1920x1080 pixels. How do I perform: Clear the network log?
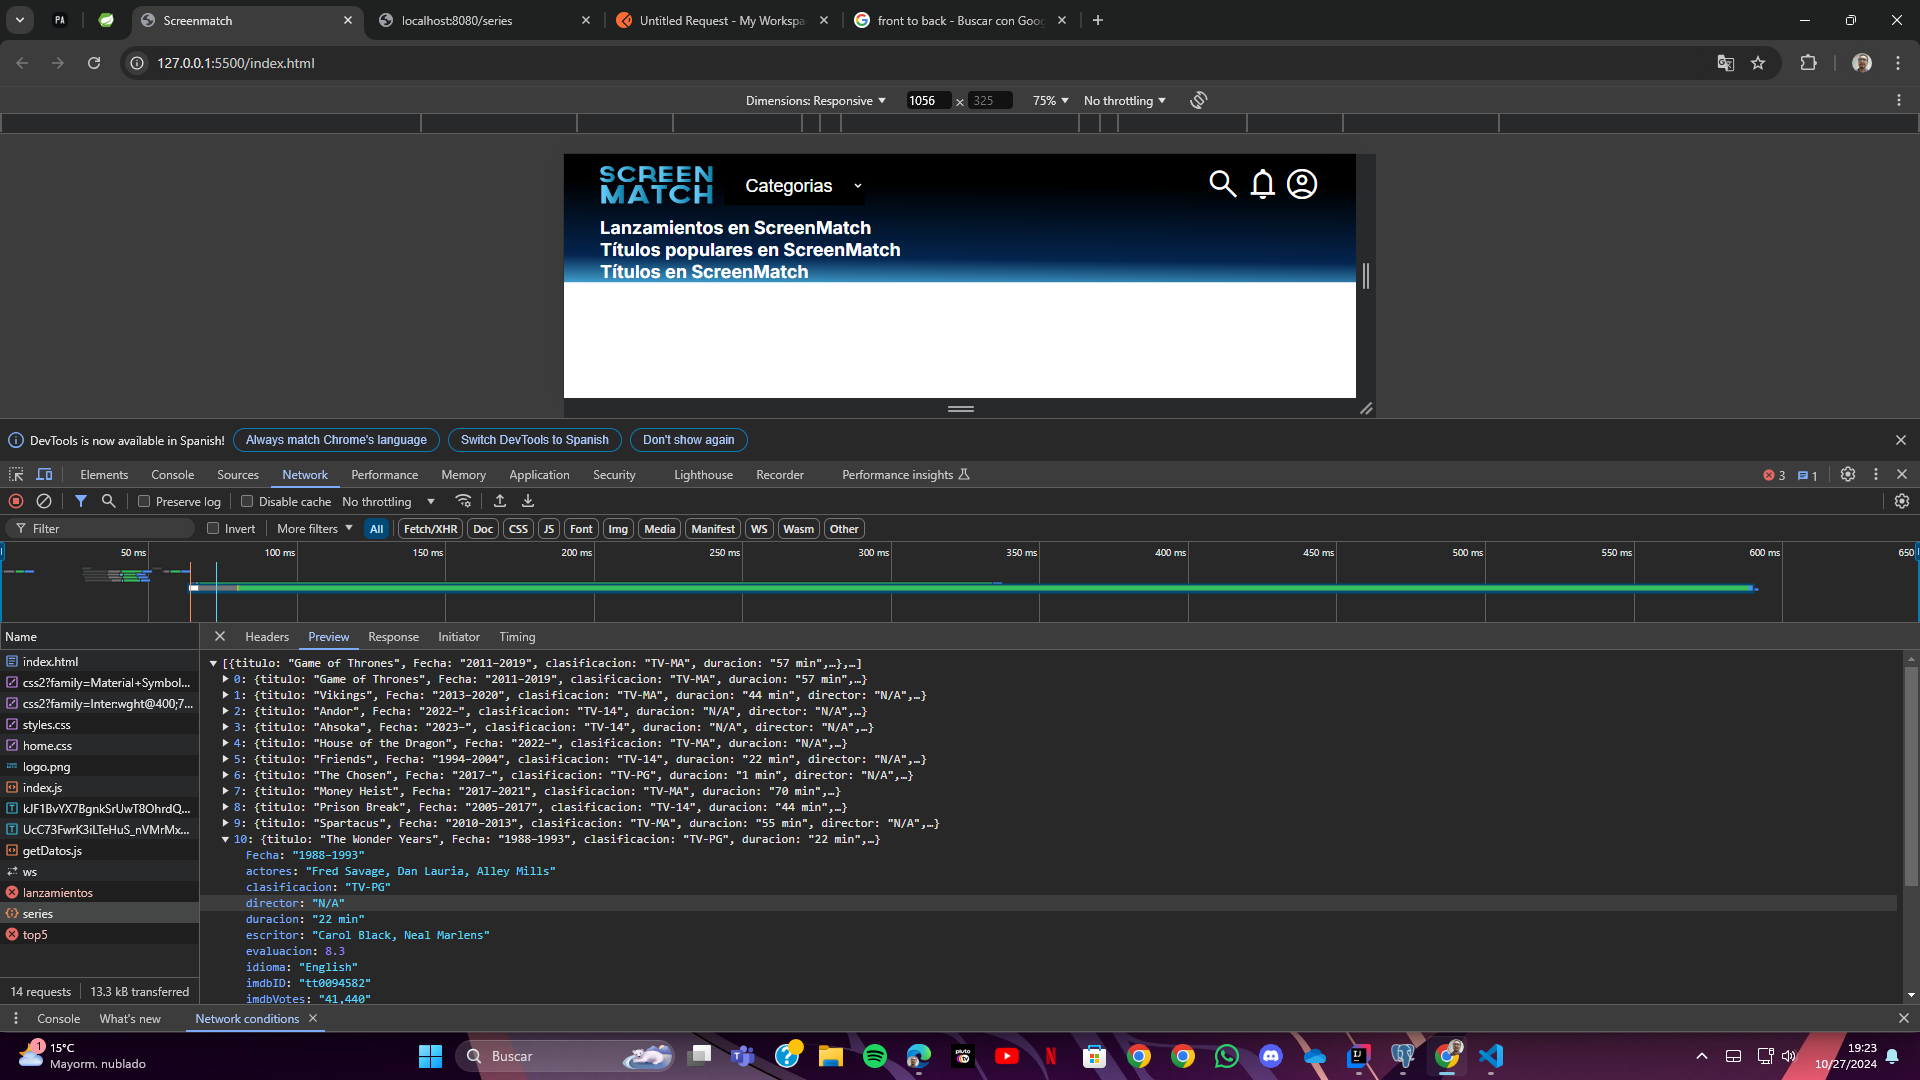pos(44,501)
